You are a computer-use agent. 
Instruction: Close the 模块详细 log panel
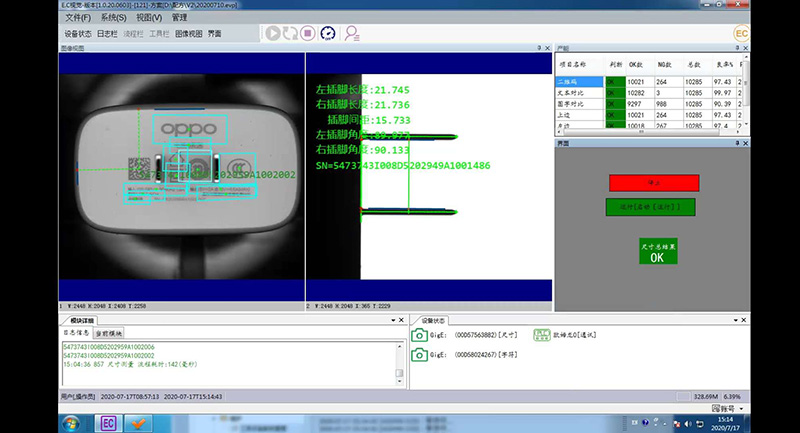401,320
